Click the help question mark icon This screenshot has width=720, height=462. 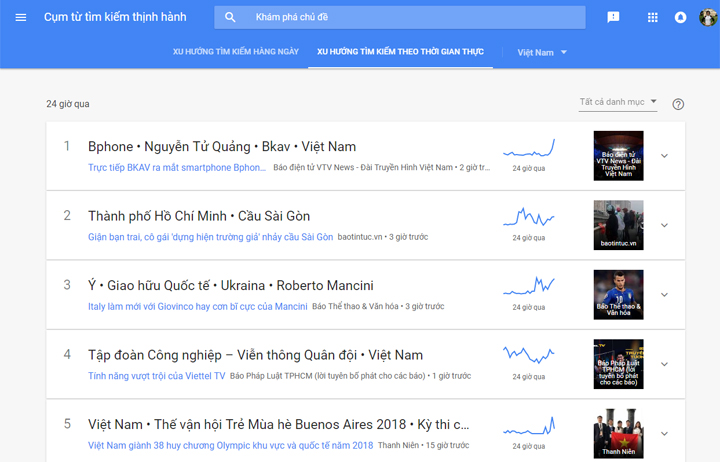pos(678,104)
